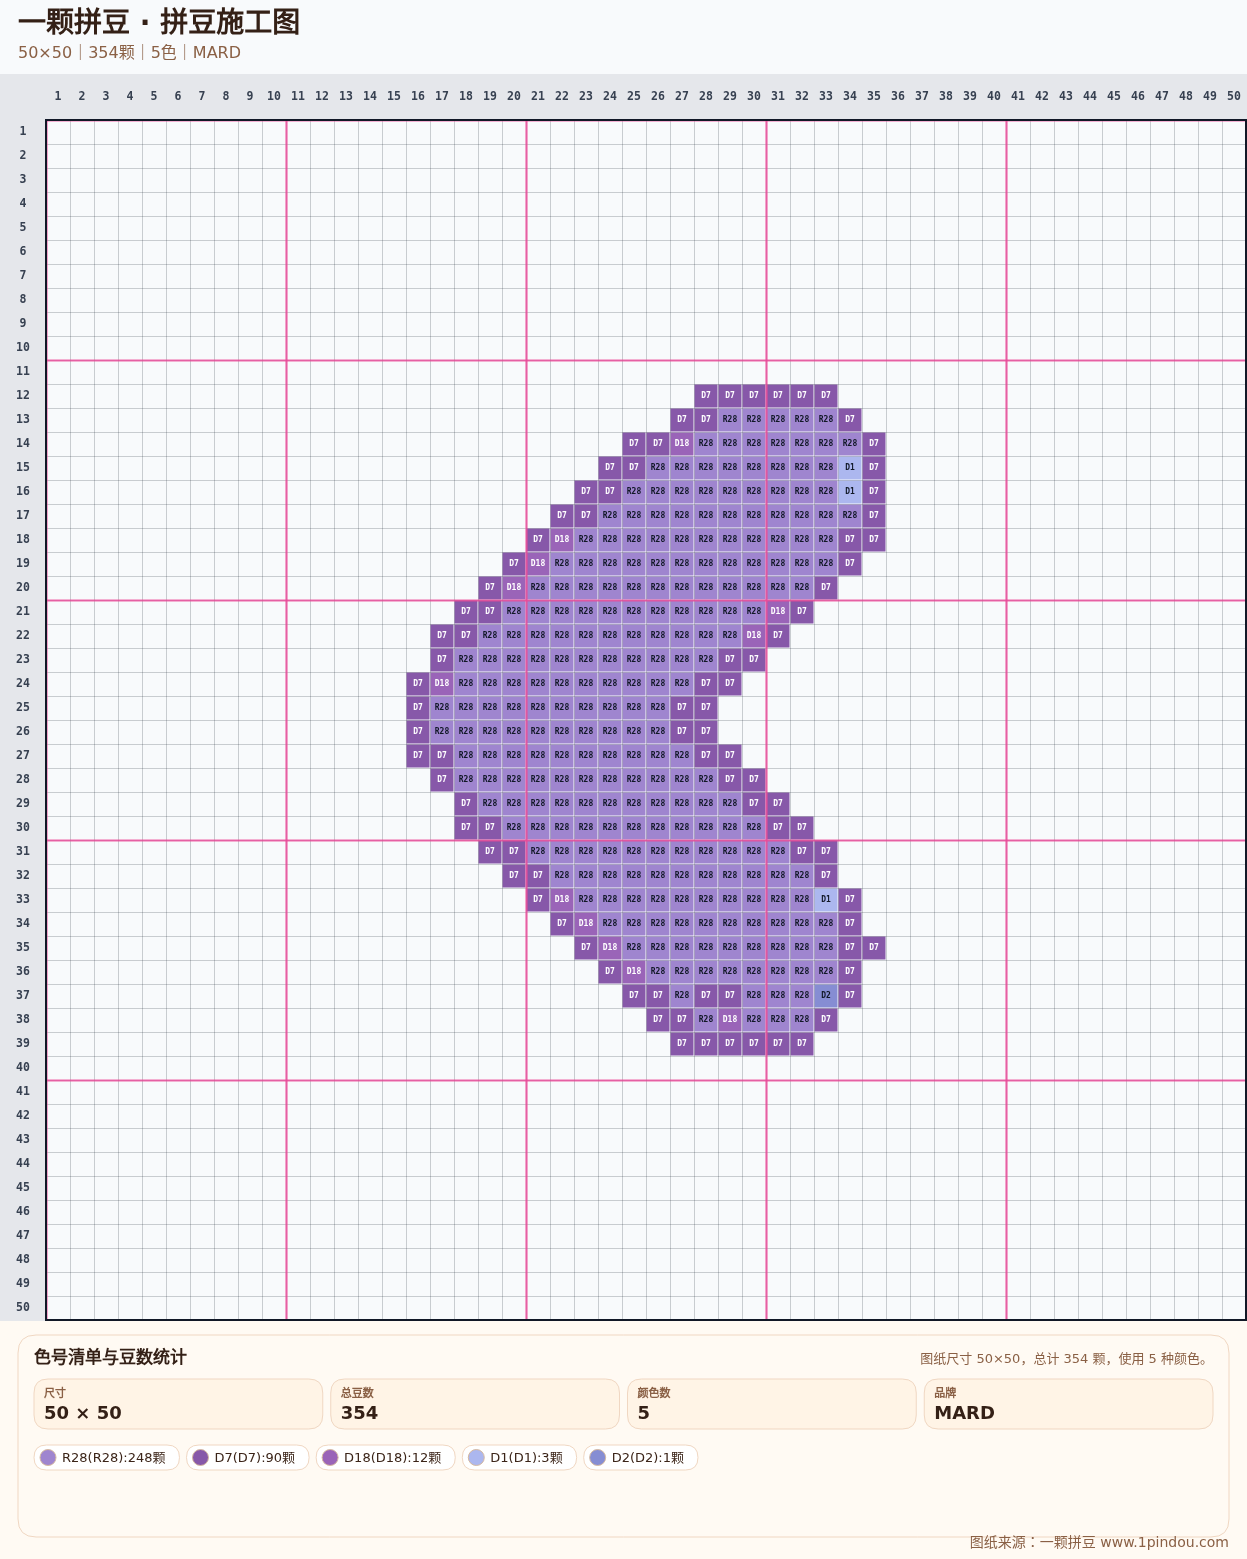The image size is (1247, 1559).
Task: Click the D18 bead cell in row 14
Action: (x=682, y=443)
